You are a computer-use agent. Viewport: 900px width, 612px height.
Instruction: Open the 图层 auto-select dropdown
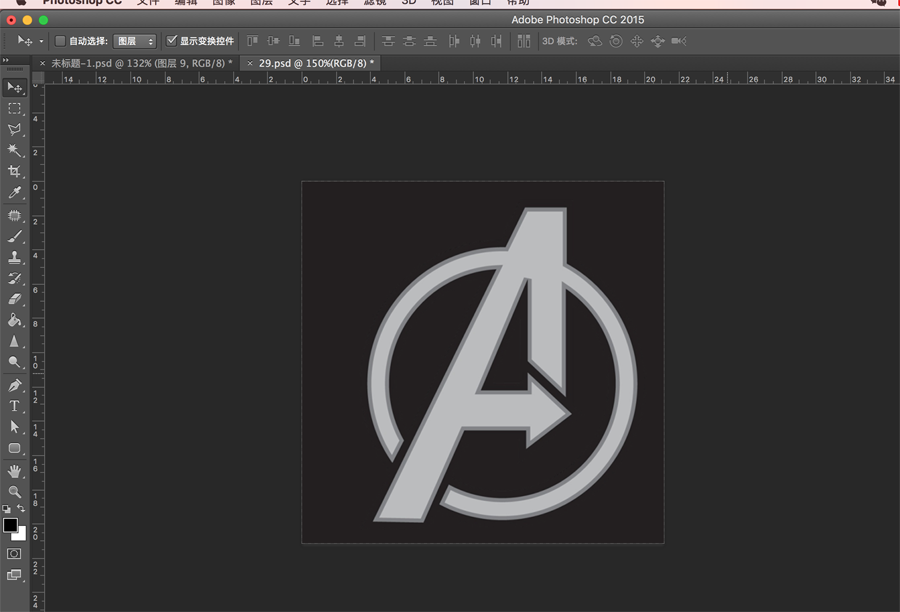coord(135,41)
